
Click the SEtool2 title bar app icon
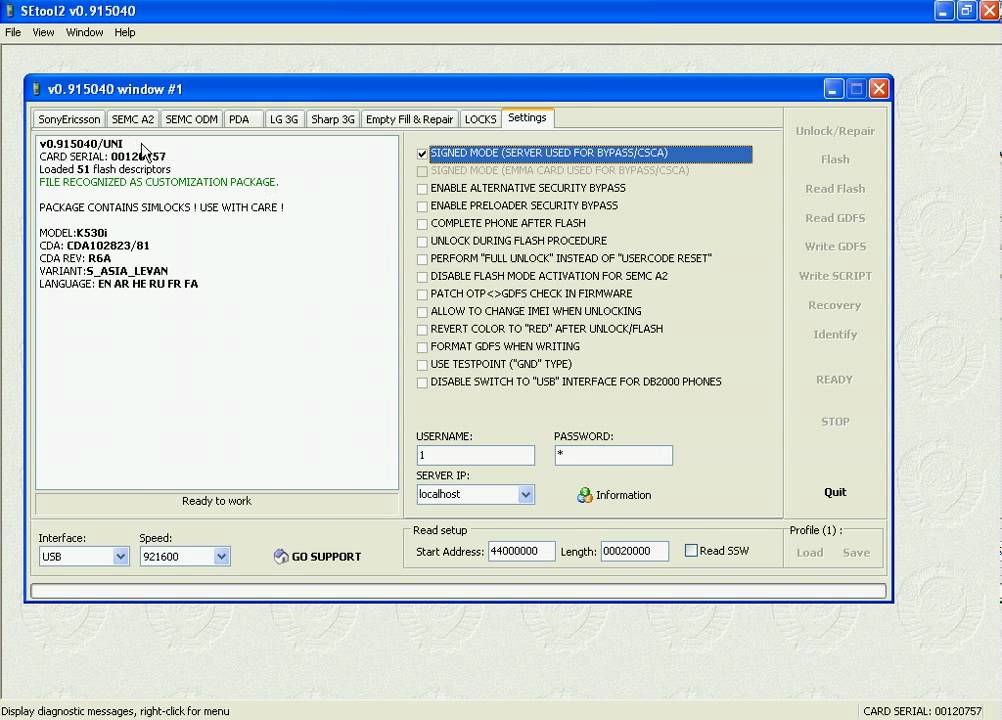pos(10,11)
